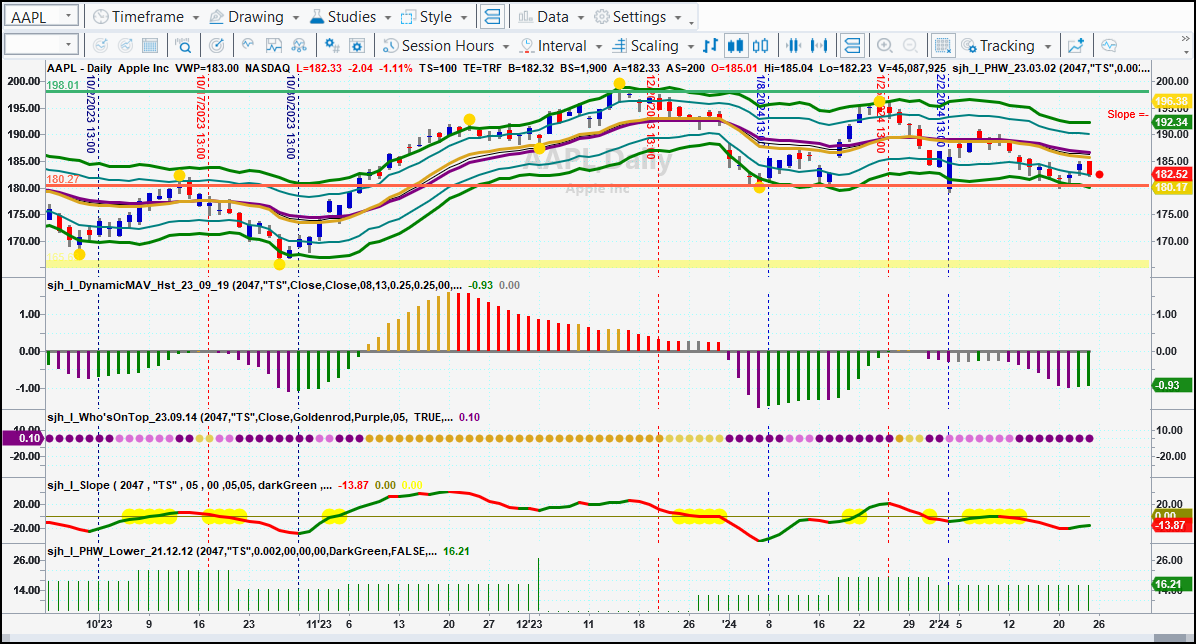The width and height of the screenshot is (1196, 644).
Task: Click the compress bar spacing icon
Action: 794,46
